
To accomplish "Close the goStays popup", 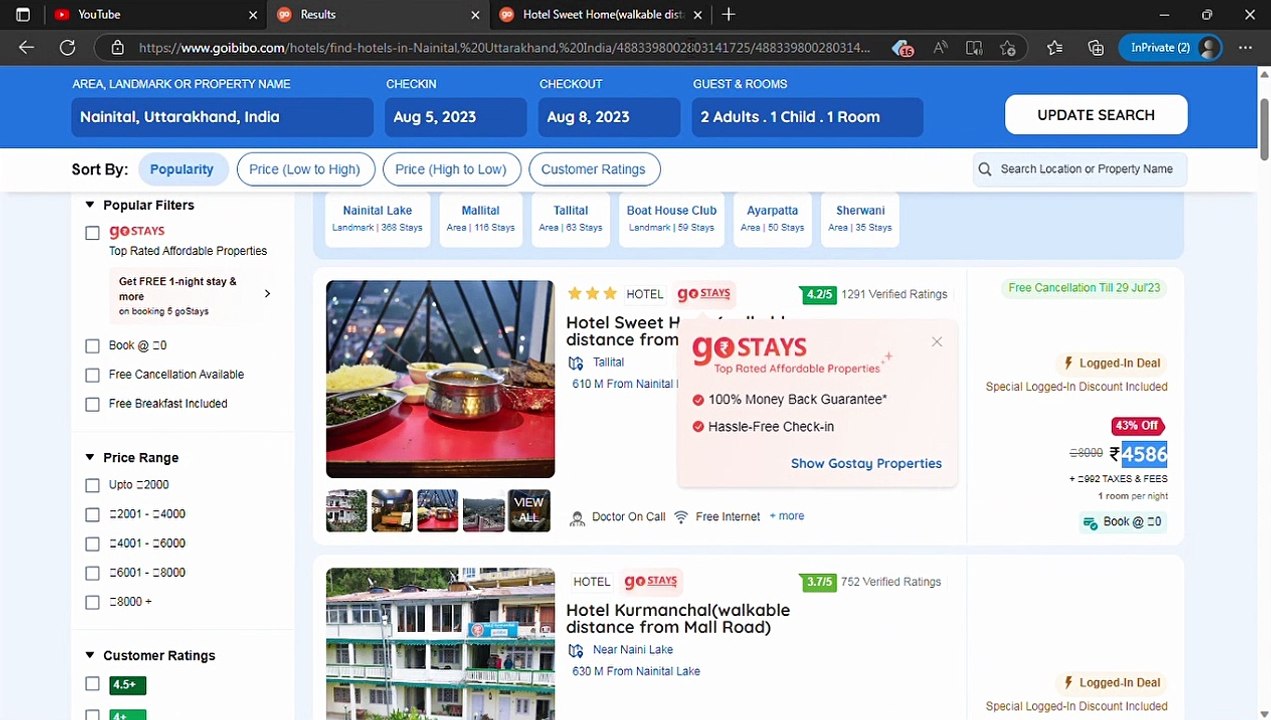I will pos(936,342).
